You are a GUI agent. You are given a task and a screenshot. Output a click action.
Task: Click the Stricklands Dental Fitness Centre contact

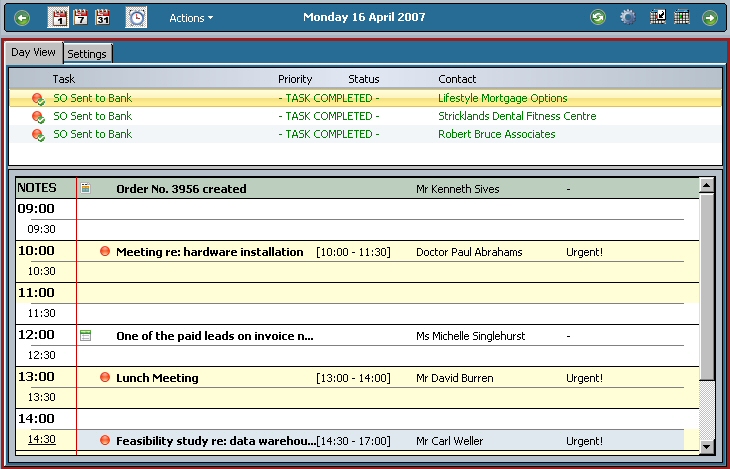(516, 116)
